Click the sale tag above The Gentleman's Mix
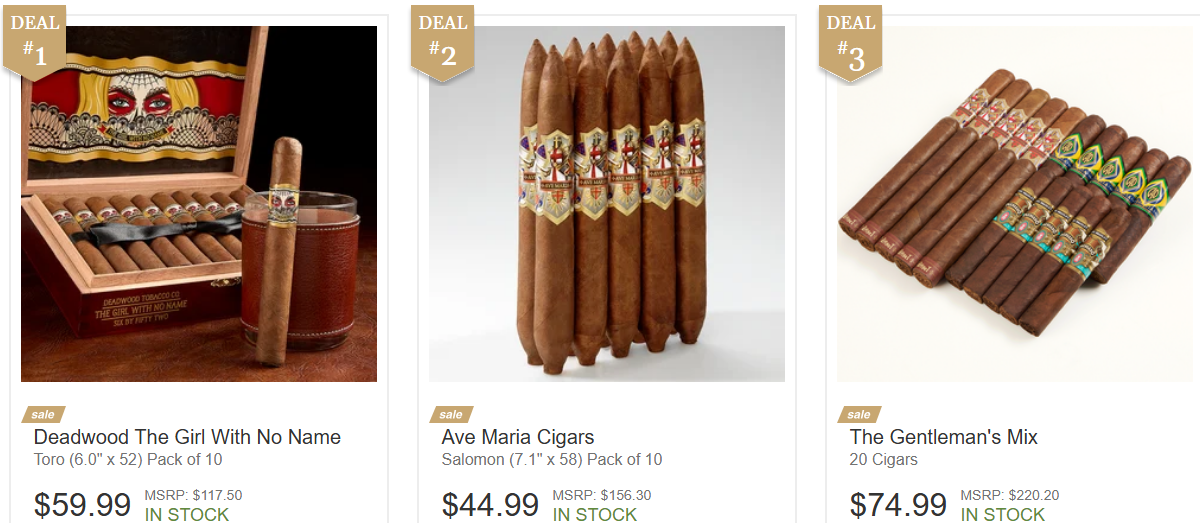 [860, 414]
